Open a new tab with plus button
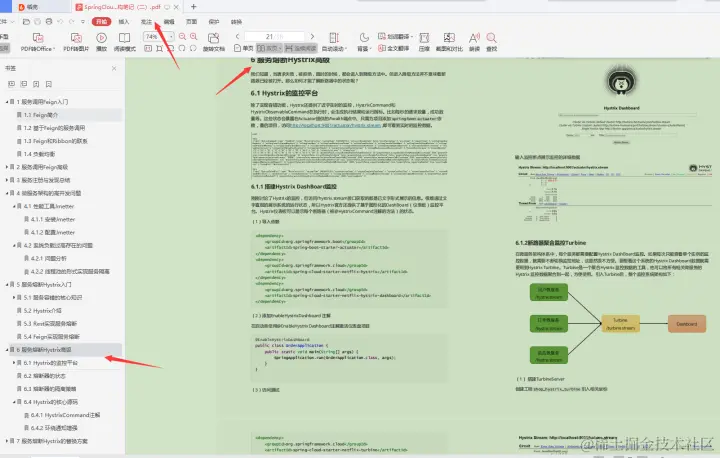Image resolution: width=720 pixels, height=458 pixels. [x=194, y=7]
